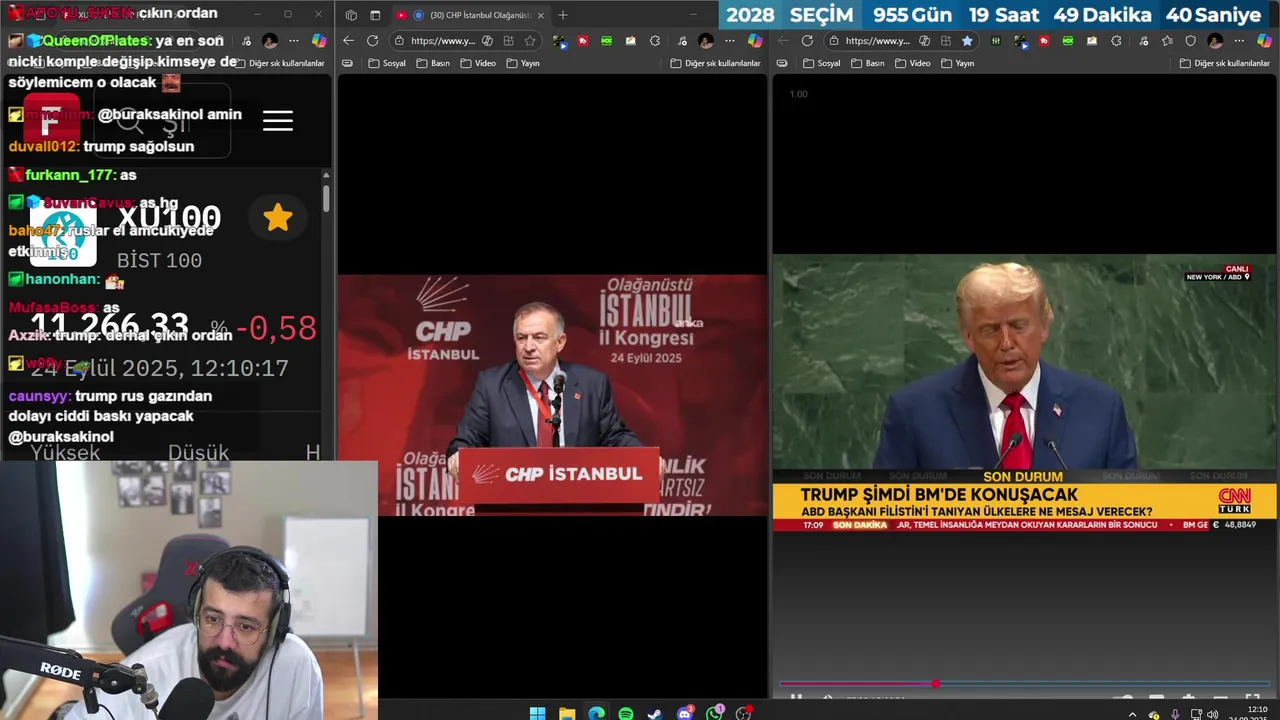The width and height of the screenshot is (1280, 720).
Task: Open the settings ellipsis menu in middle browser
Action: coord(730,41)
